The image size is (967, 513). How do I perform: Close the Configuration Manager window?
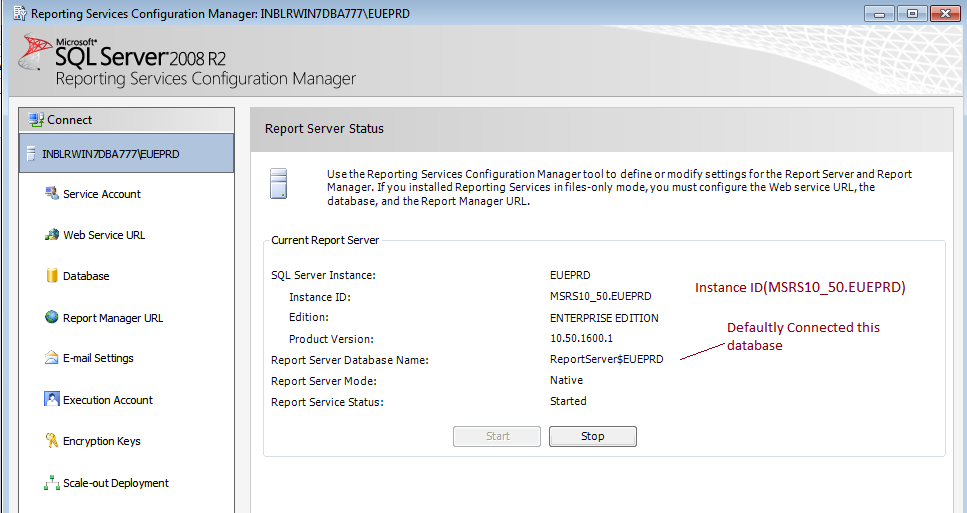(945, 13)
